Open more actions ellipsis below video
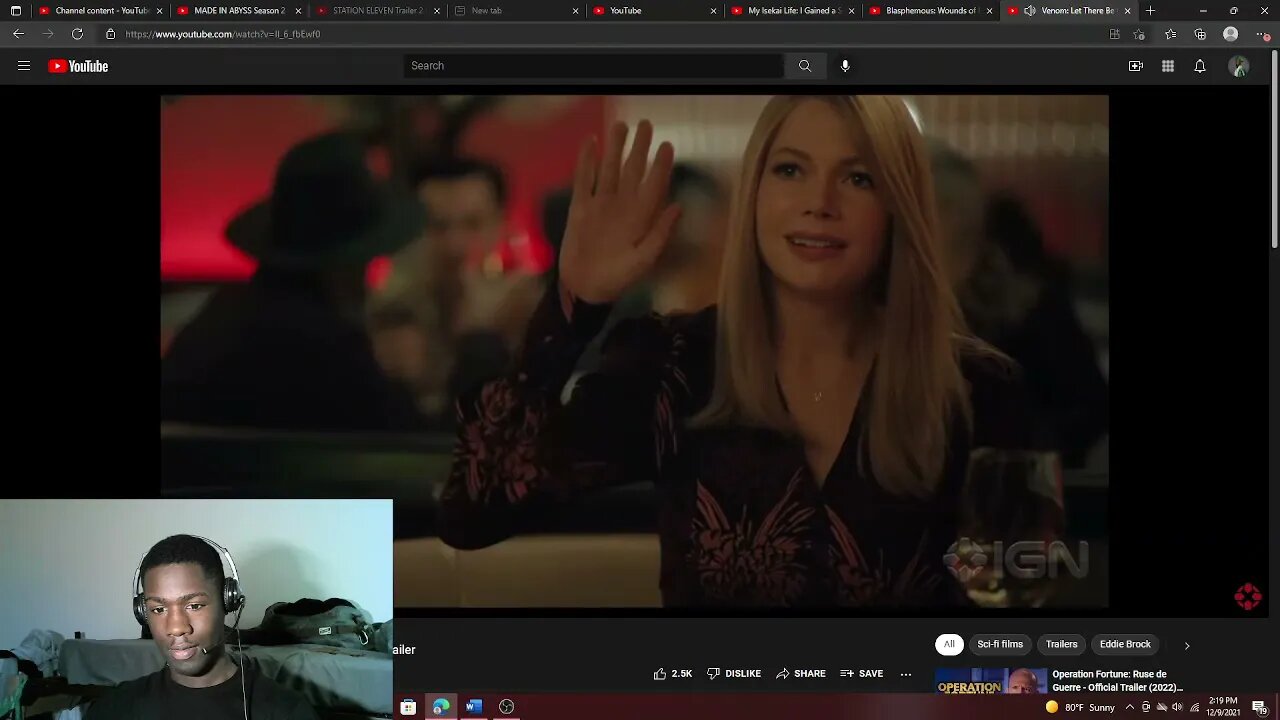Viewport: 1280px width, 720px height. coord(906,674)
